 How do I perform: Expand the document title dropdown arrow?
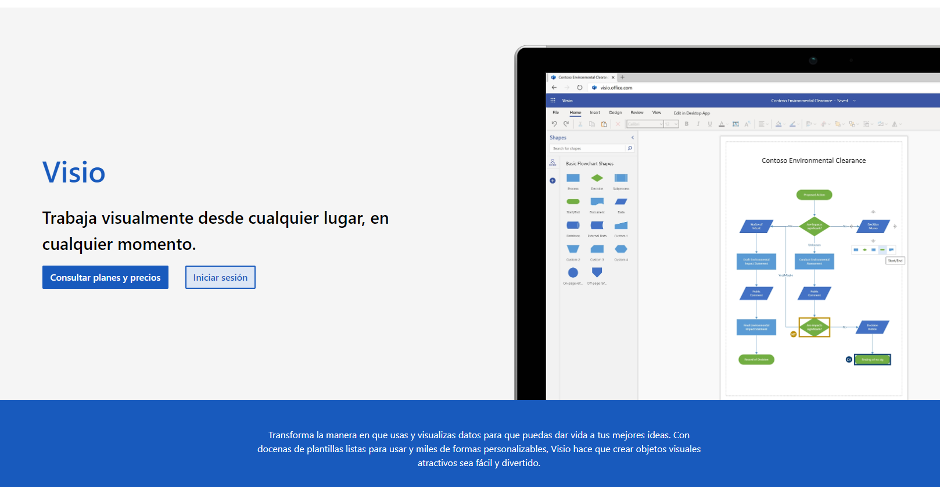[855, 100]
